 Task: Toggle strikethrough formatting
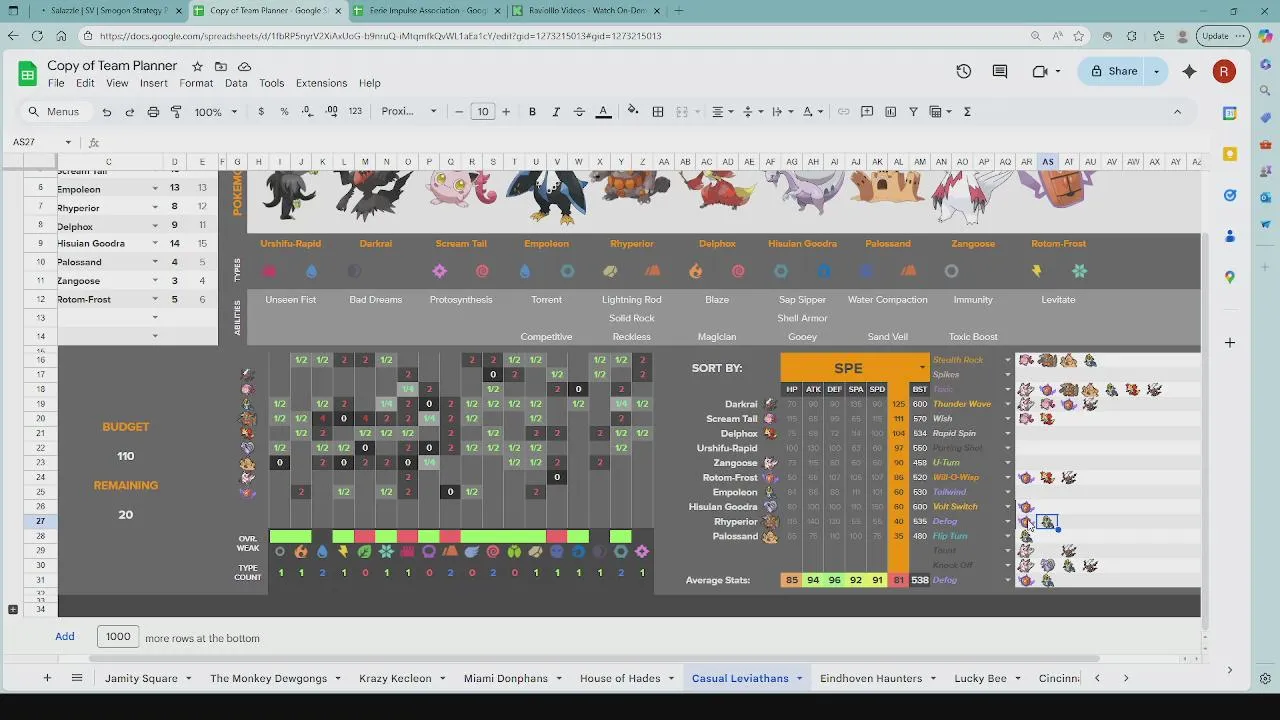click(579, 112)
